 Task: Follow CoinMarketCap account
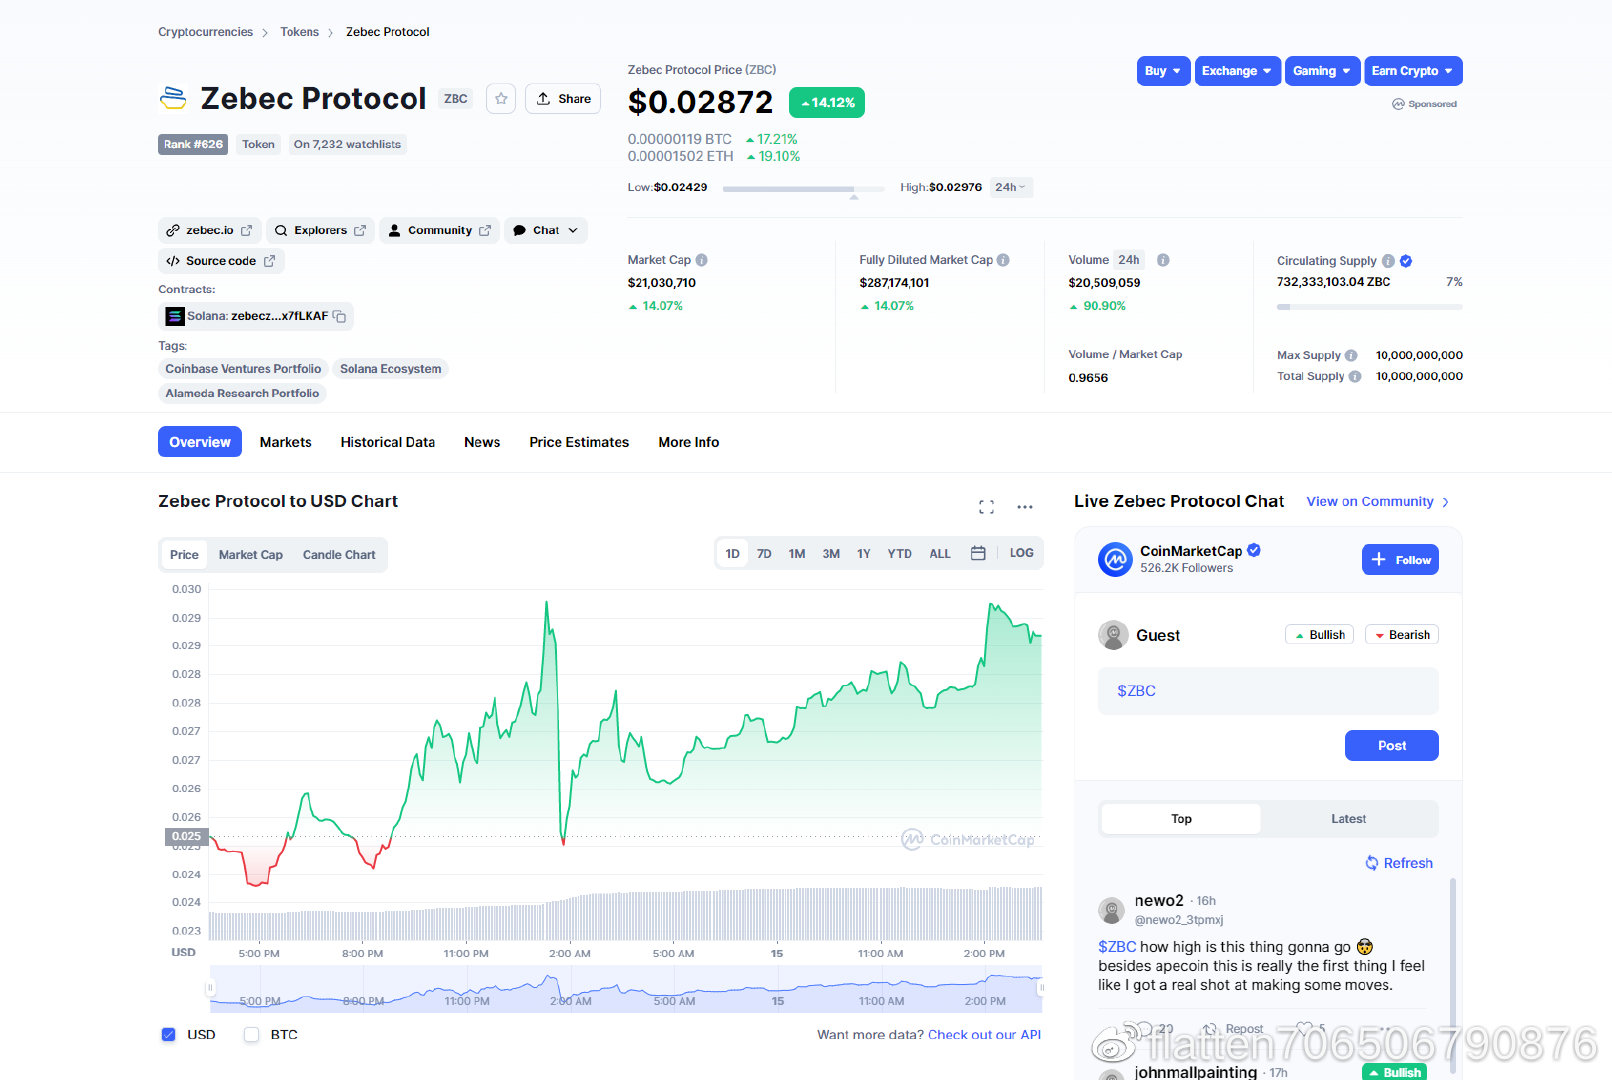click(x=1400, y=560)
